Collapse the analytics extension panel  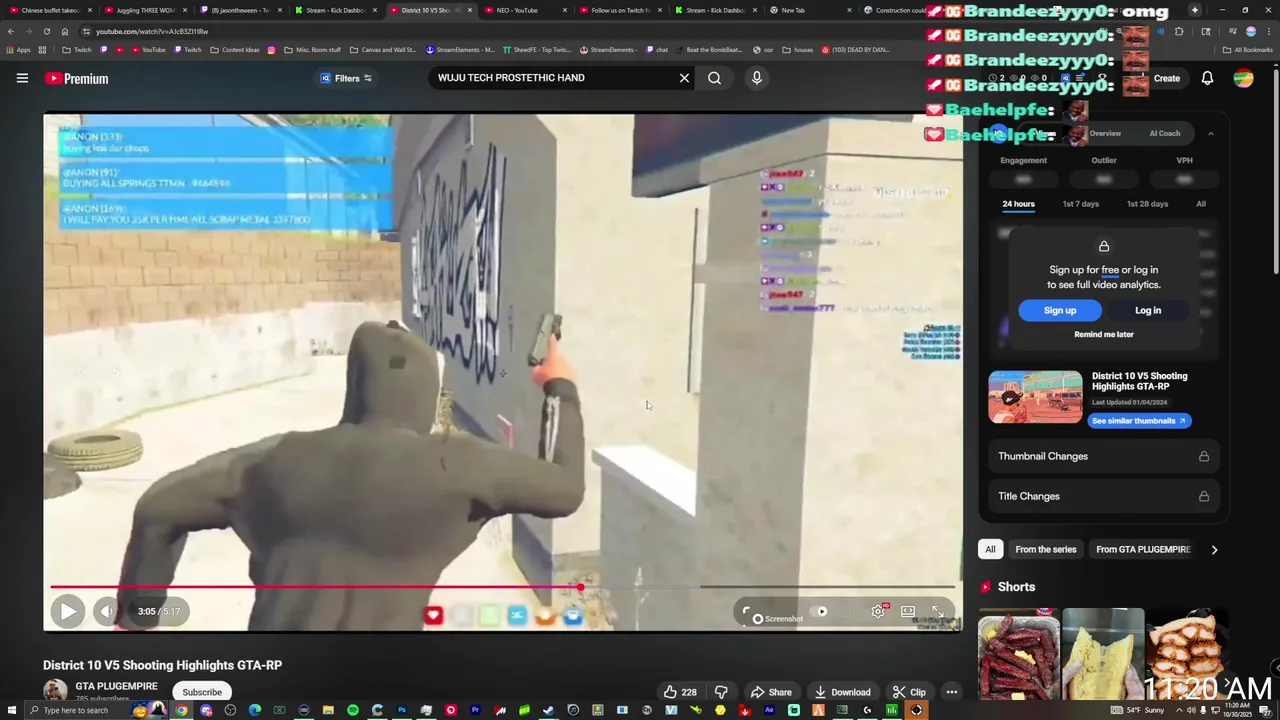[x=1210, y=133]
